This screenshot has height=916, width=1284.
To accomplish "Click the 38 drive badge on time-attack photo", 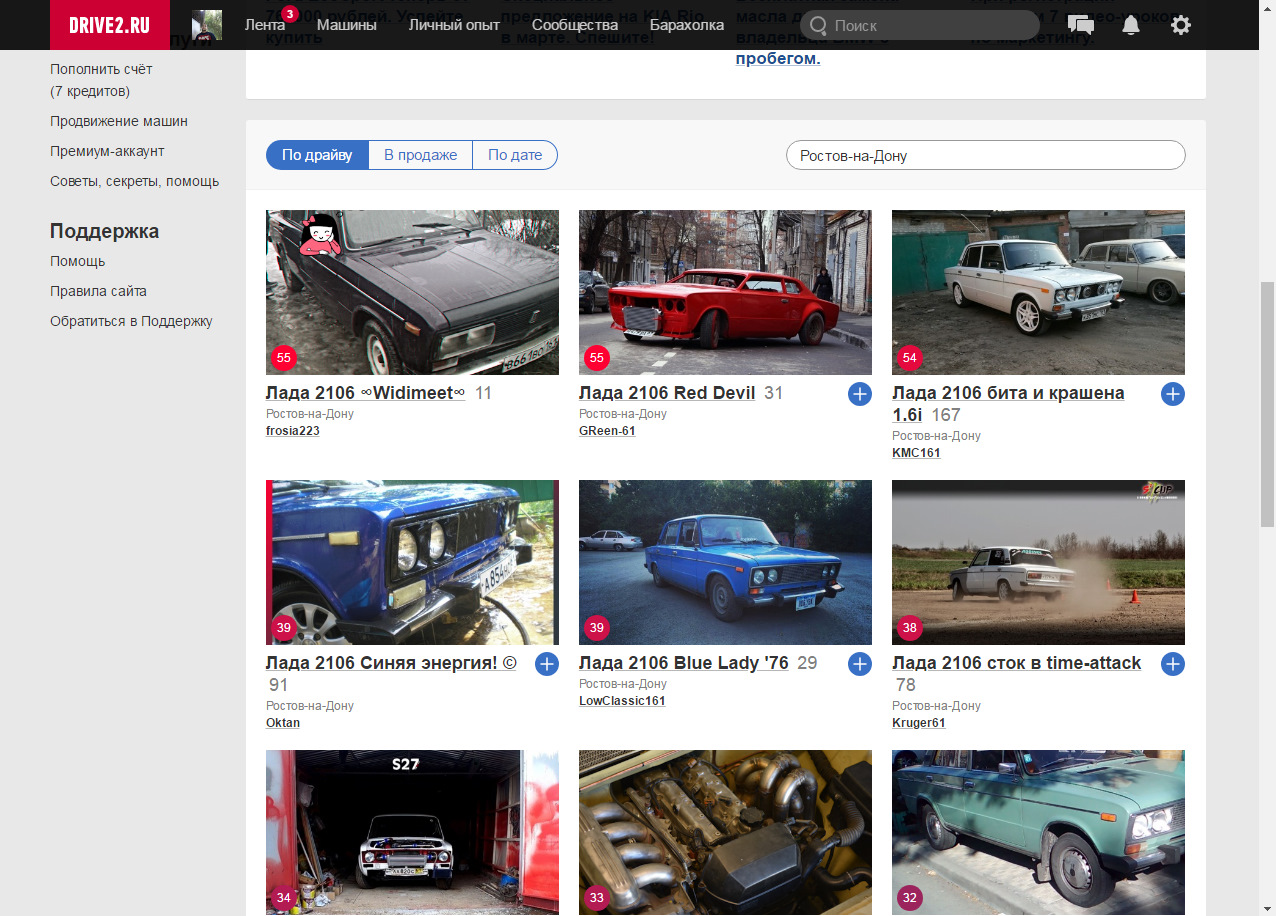I will click(x=910, y=628).
